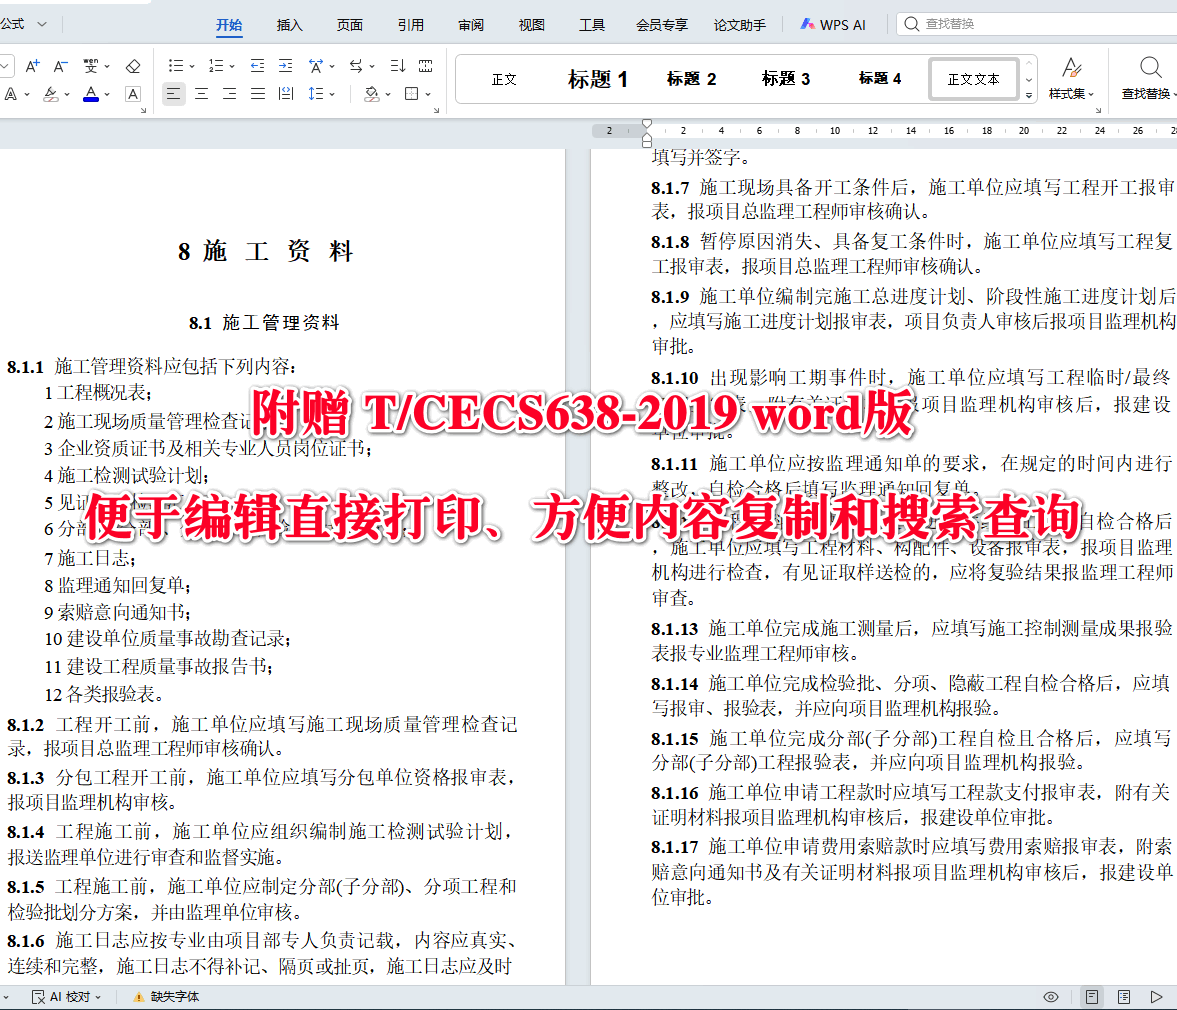Increase paragraph indent
The height and width of the screenshot is (1010, 1177).
click(x=286, y=66)
